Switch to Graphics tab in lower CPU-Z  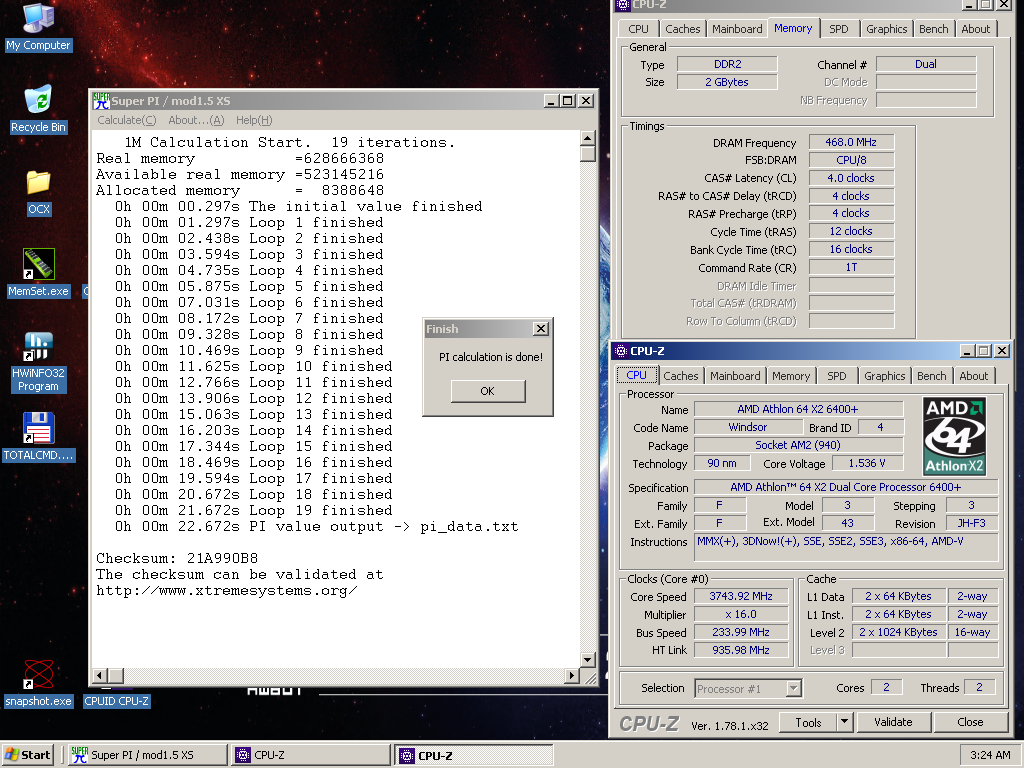[x=884, y=376]
